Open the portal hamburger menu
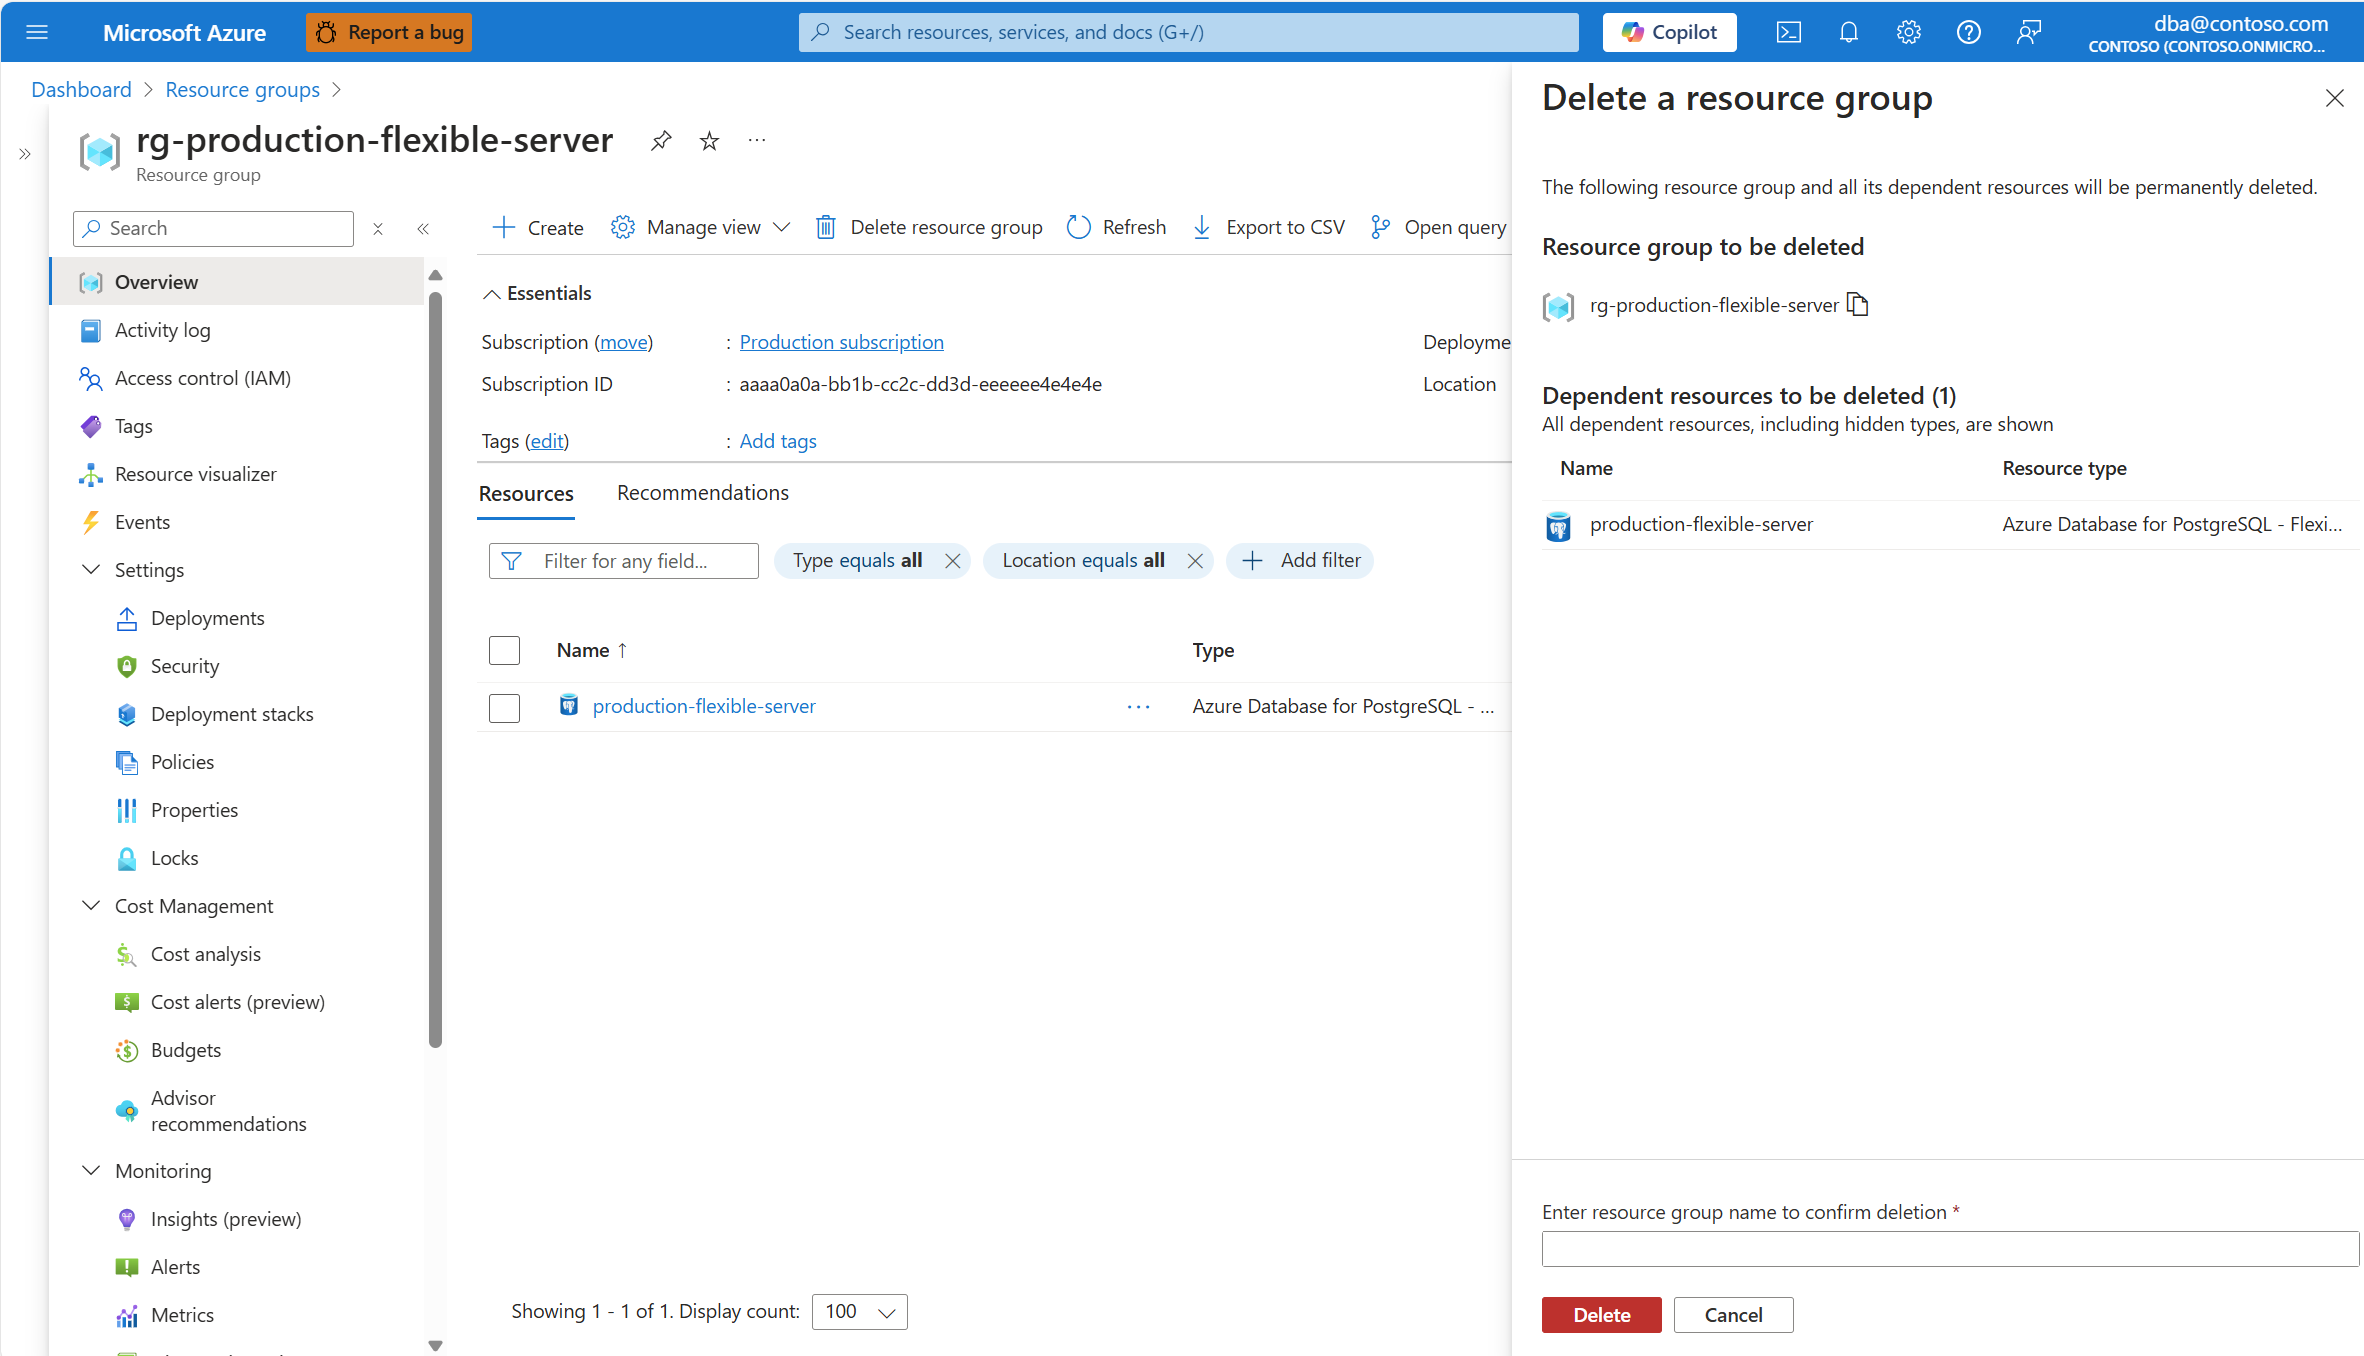The image size is (2364, 1356). (37, 32)
